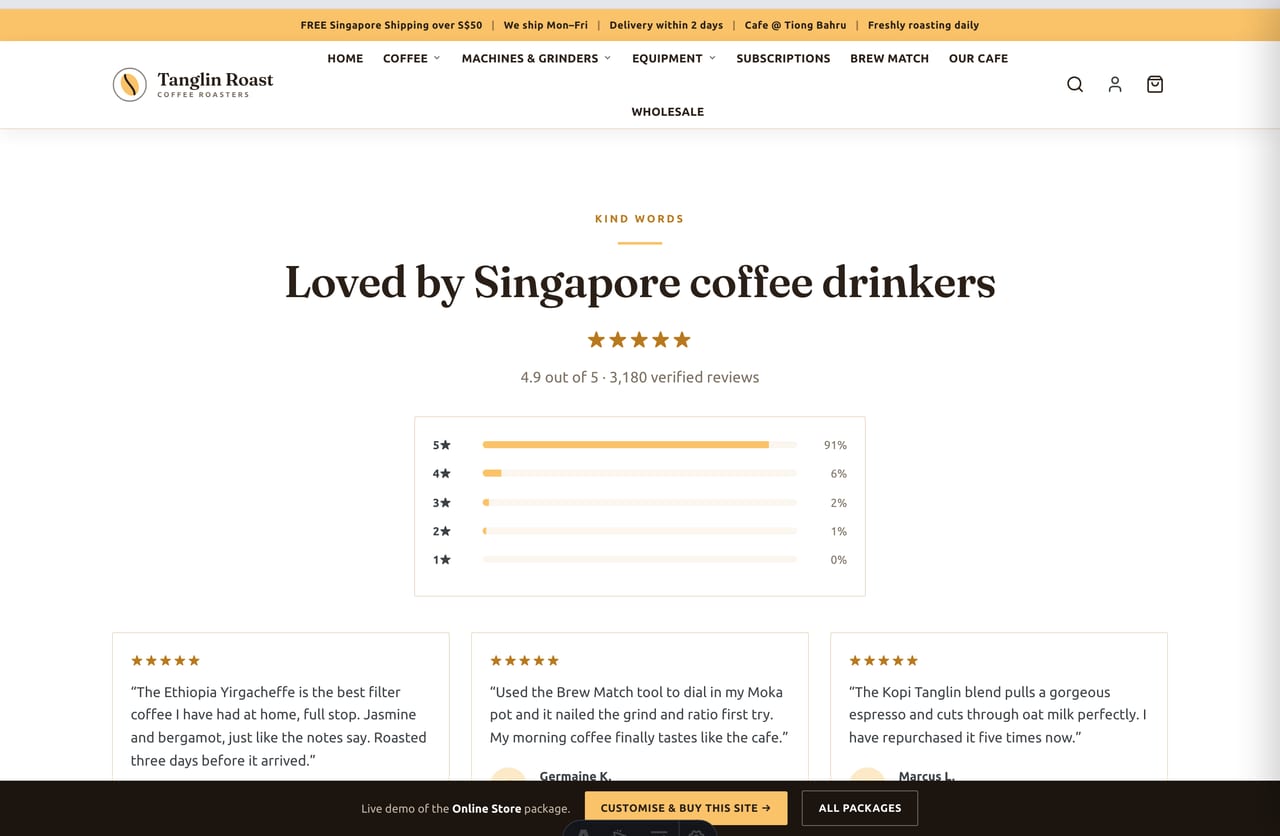This screenshot has height=836, width=1280.
Task: Click the 6% value
Action: click(x=839, y=474)
